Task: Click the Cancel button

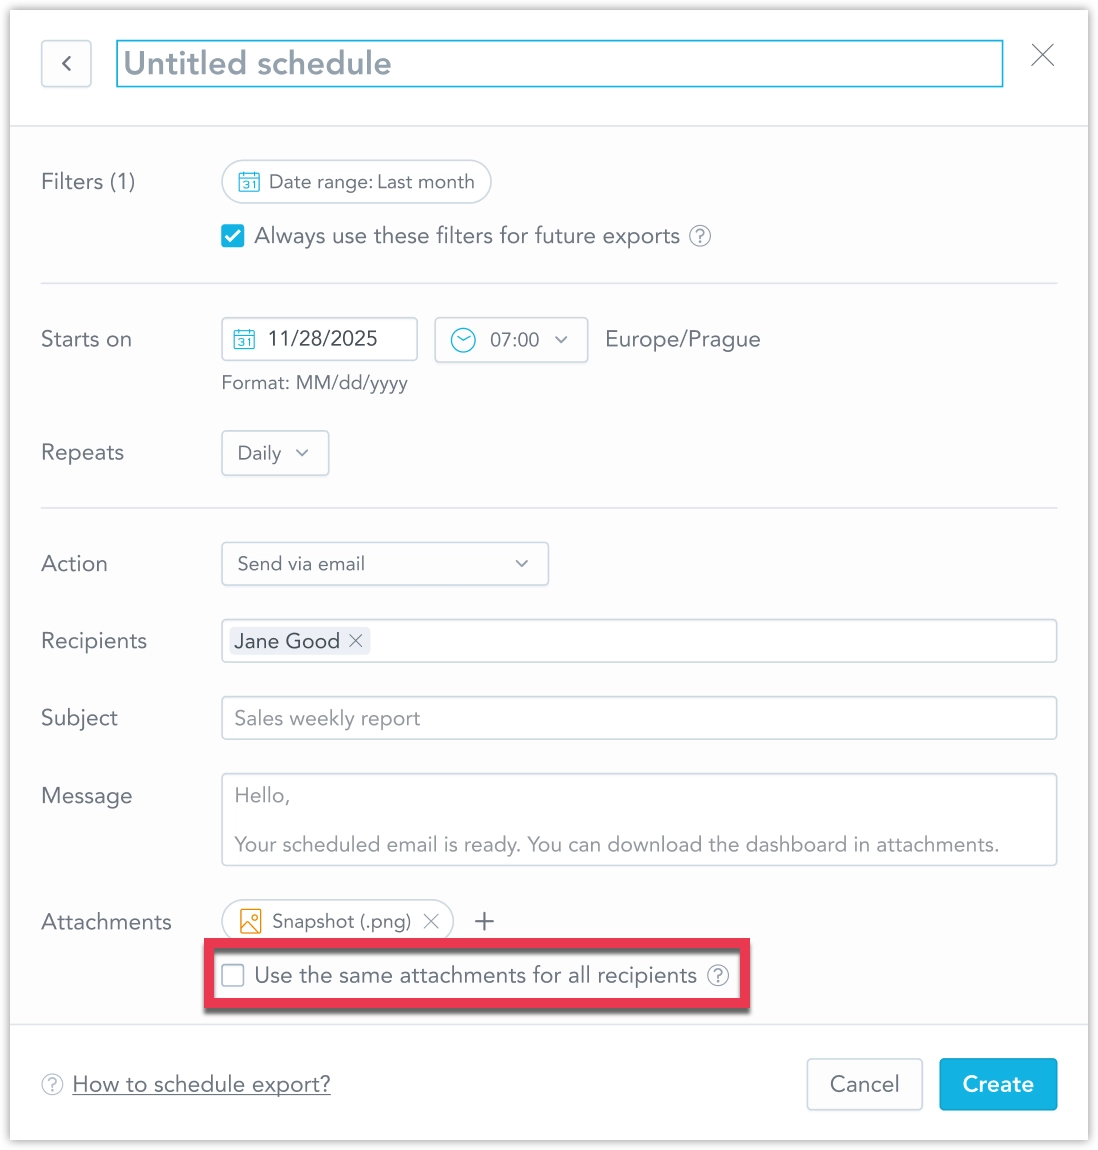Action: tap(864, 1084)
